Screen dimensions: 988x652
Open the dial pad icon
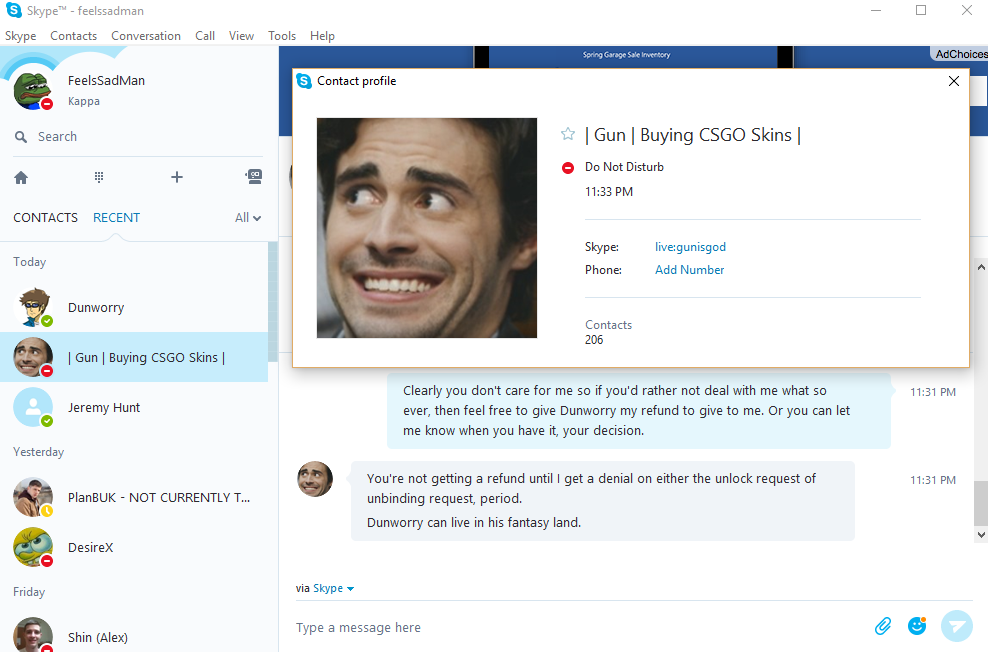[99, 177]
